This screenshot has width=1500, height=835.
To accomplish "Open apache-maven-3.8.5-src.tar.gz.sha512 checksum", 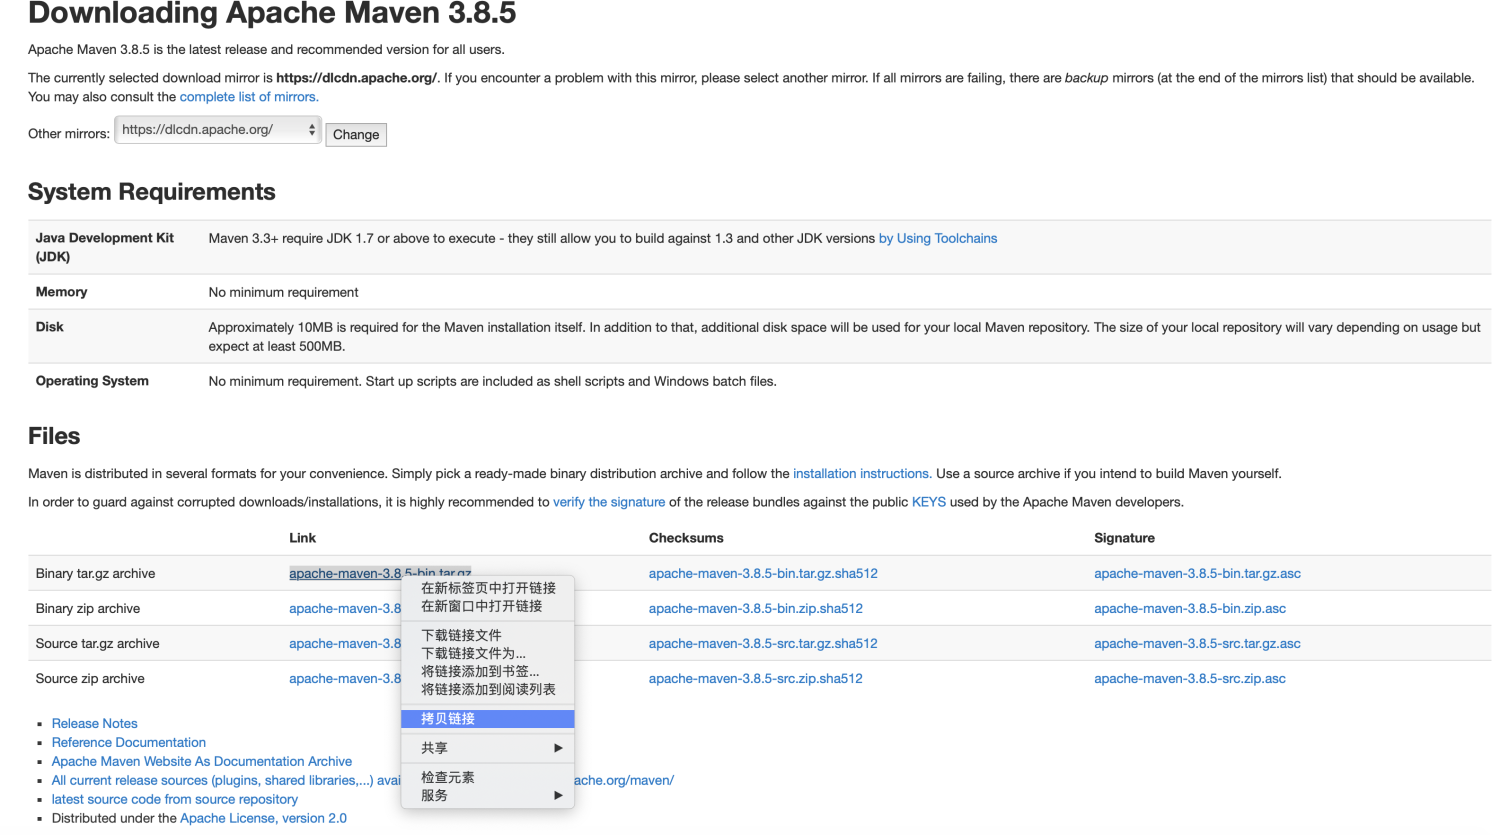I will point(763,643).
